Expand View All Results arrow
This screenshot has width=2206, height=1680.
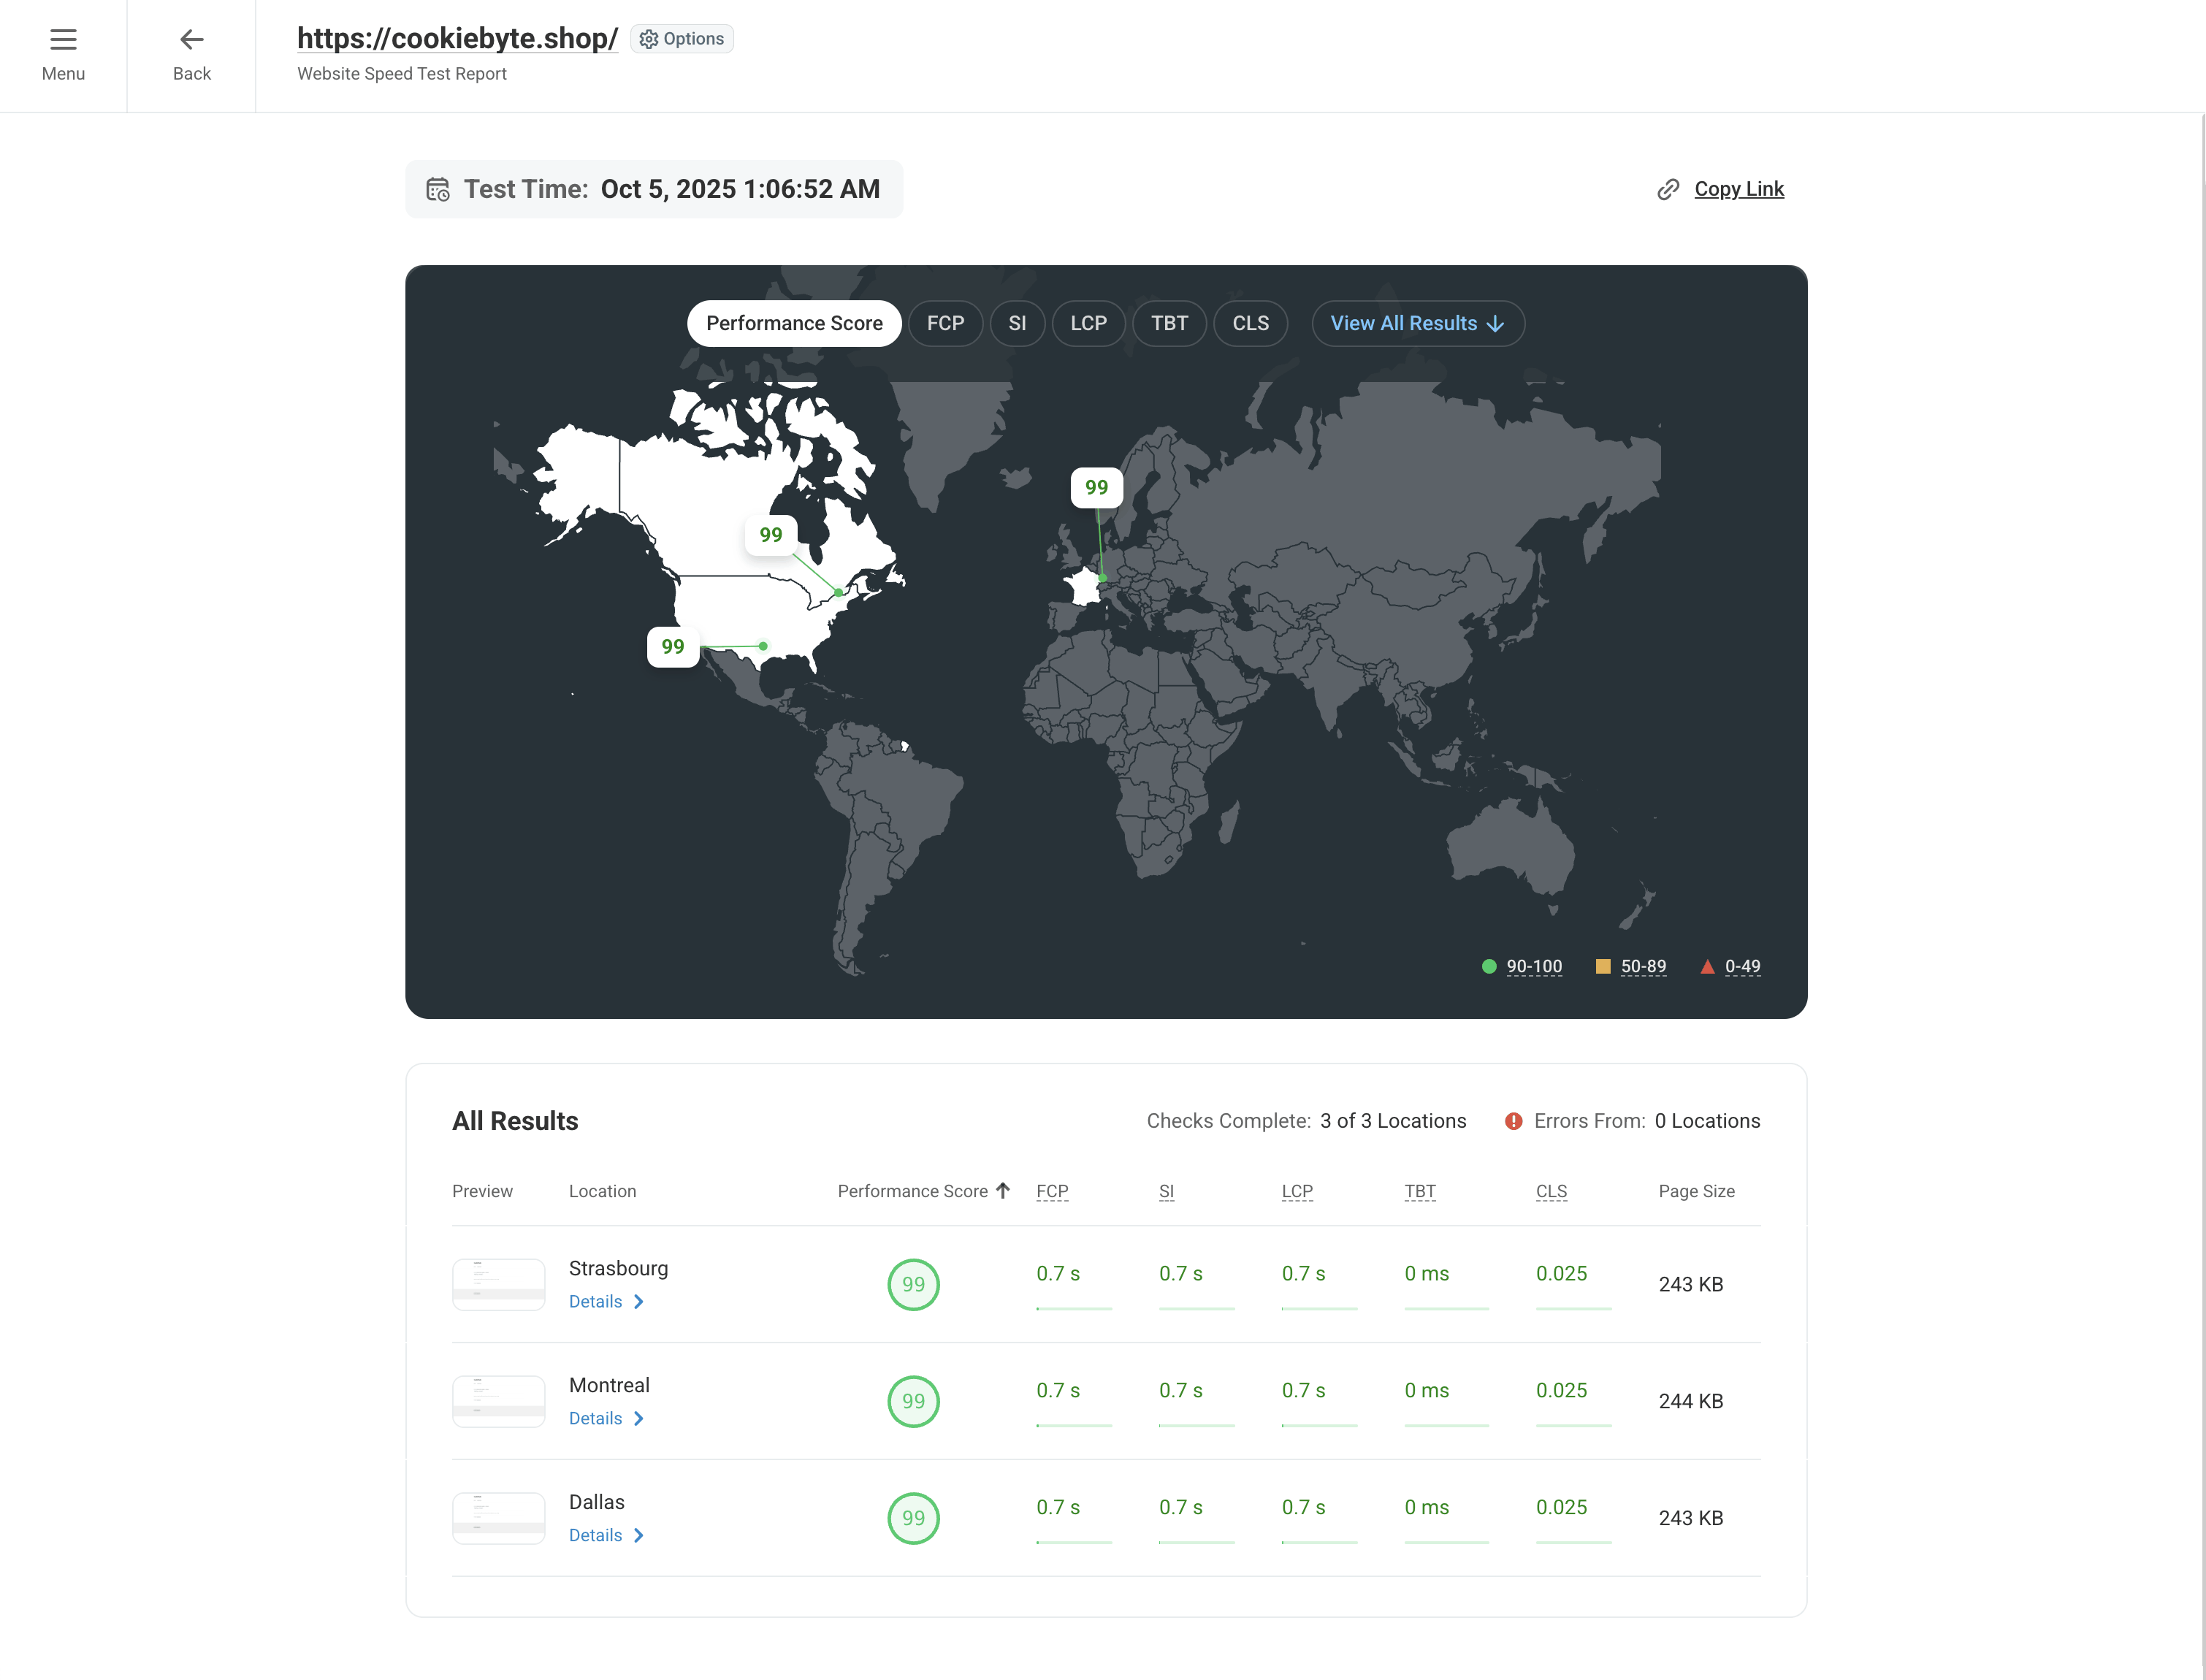[x=1495, y=324]
